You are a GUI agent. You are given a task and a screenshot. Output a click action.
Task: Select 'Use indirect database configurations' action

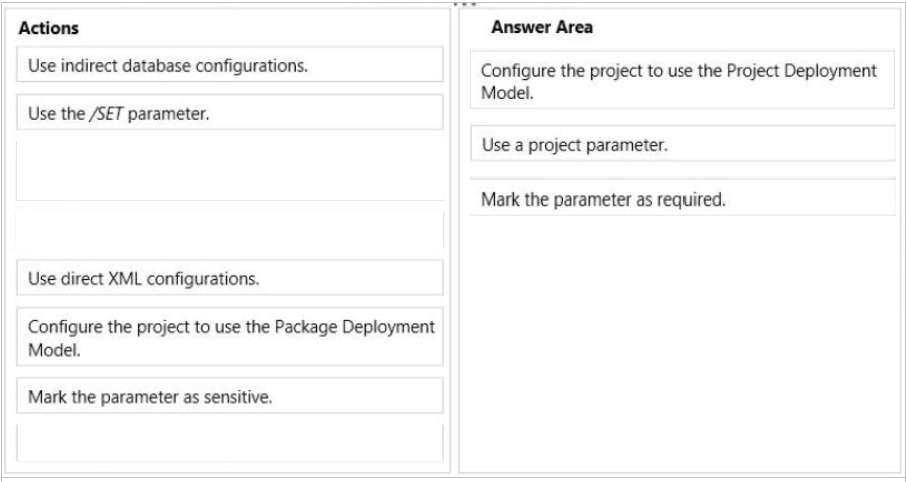(x=229, y=65)
